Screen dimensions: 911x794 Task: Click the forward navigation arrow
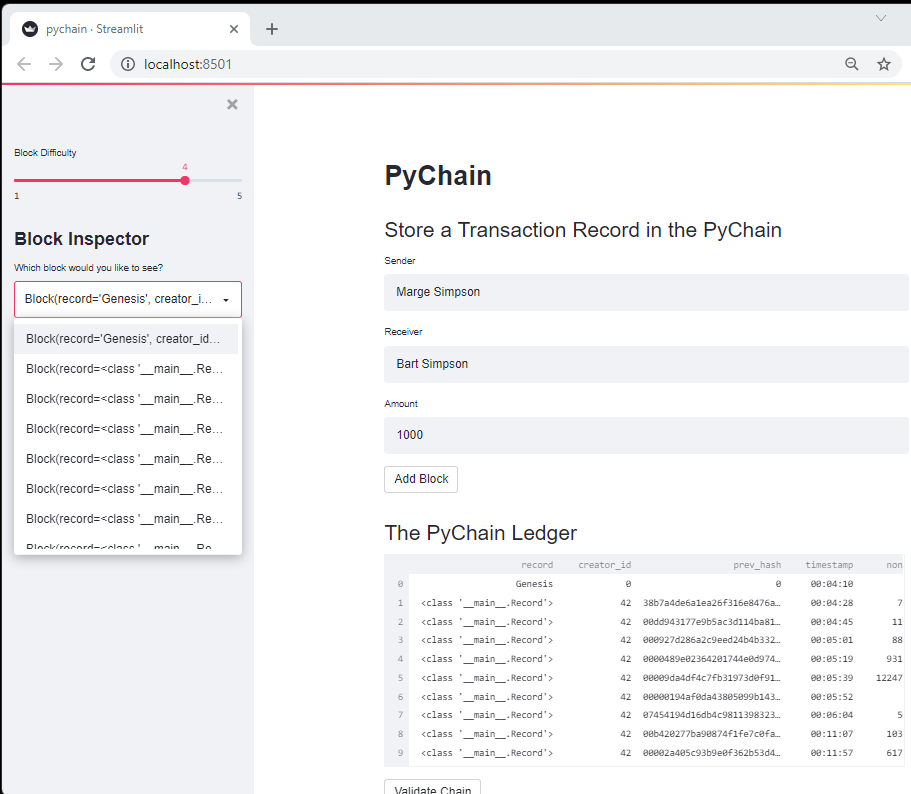click(56, 63)
